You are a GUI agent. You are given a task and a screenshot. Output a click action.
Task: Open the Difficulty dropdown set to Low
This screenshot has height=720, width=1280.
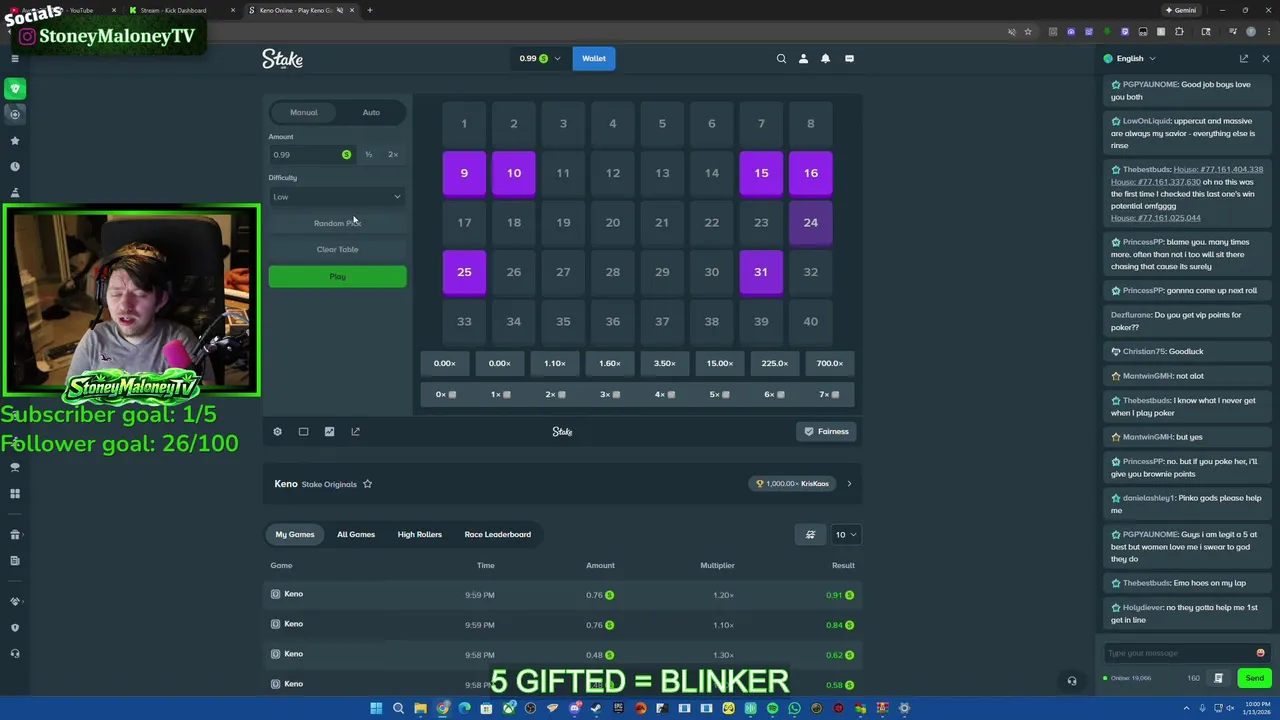click(337, 197)
